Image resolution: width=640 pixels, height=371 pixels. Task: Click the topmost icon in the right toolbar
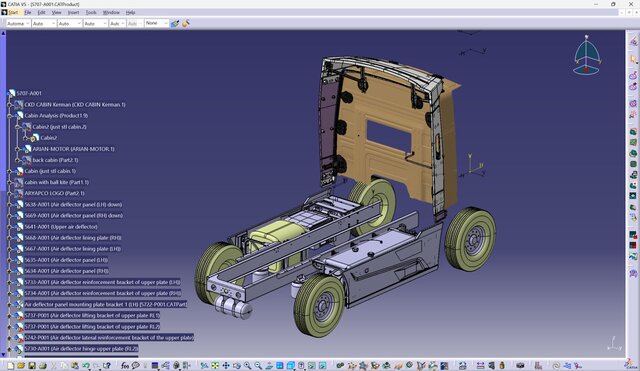[x=633, y=41]
